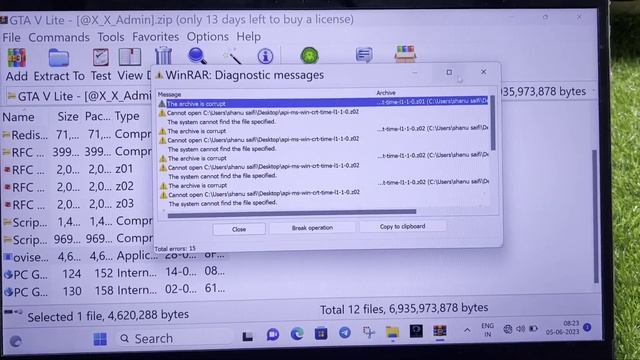The image size is (640, 360).
Task: Sort file list by Size column
Action: (68, 117)
